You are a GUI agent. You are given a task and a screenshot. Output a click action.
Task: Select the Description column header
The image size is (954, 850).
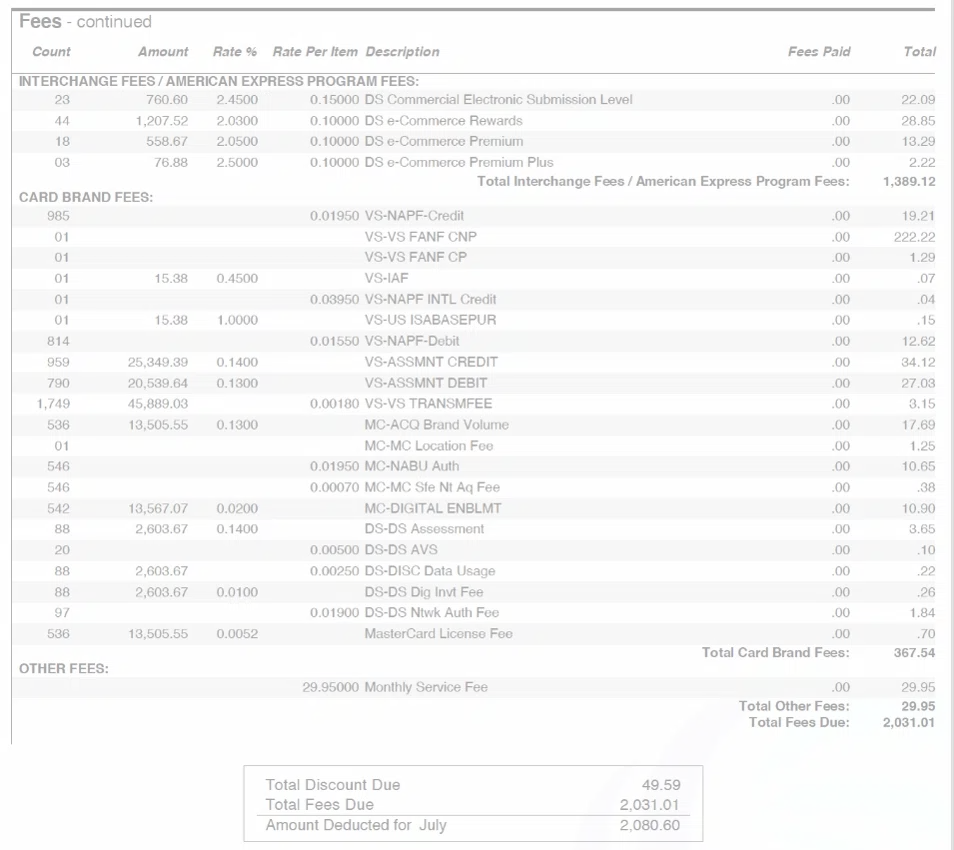[x=402, y=51]
